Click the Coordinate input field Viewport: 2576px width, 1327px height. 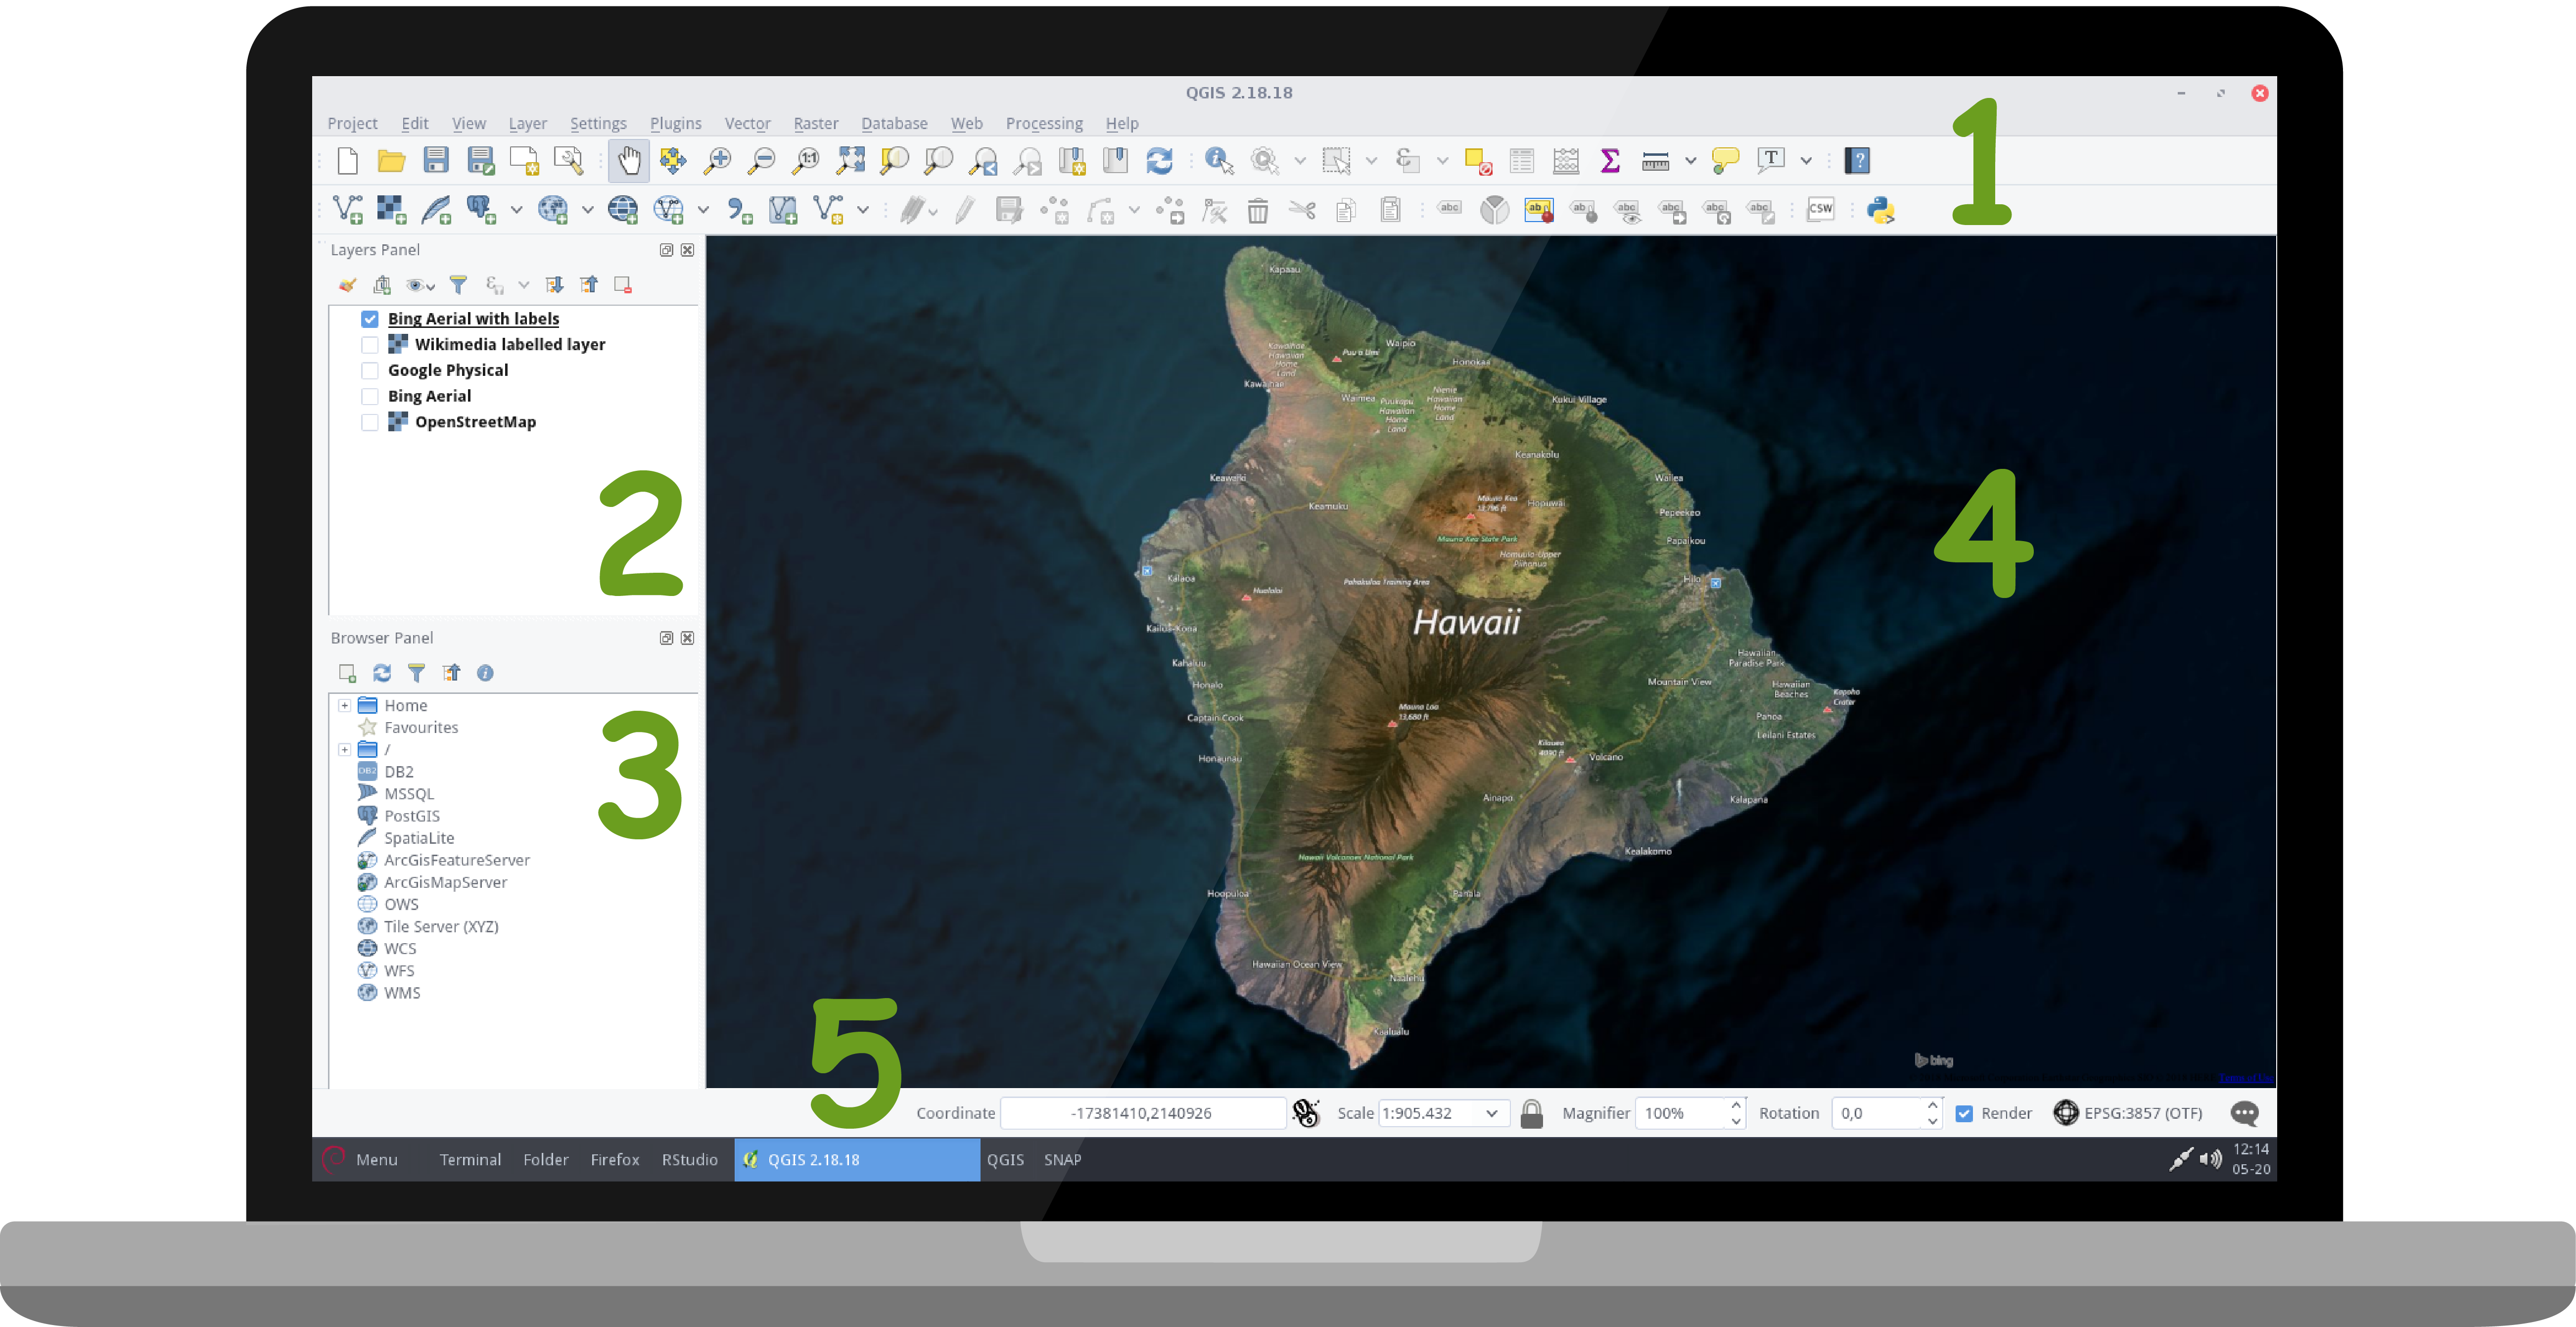(x=1142, y=1113)
